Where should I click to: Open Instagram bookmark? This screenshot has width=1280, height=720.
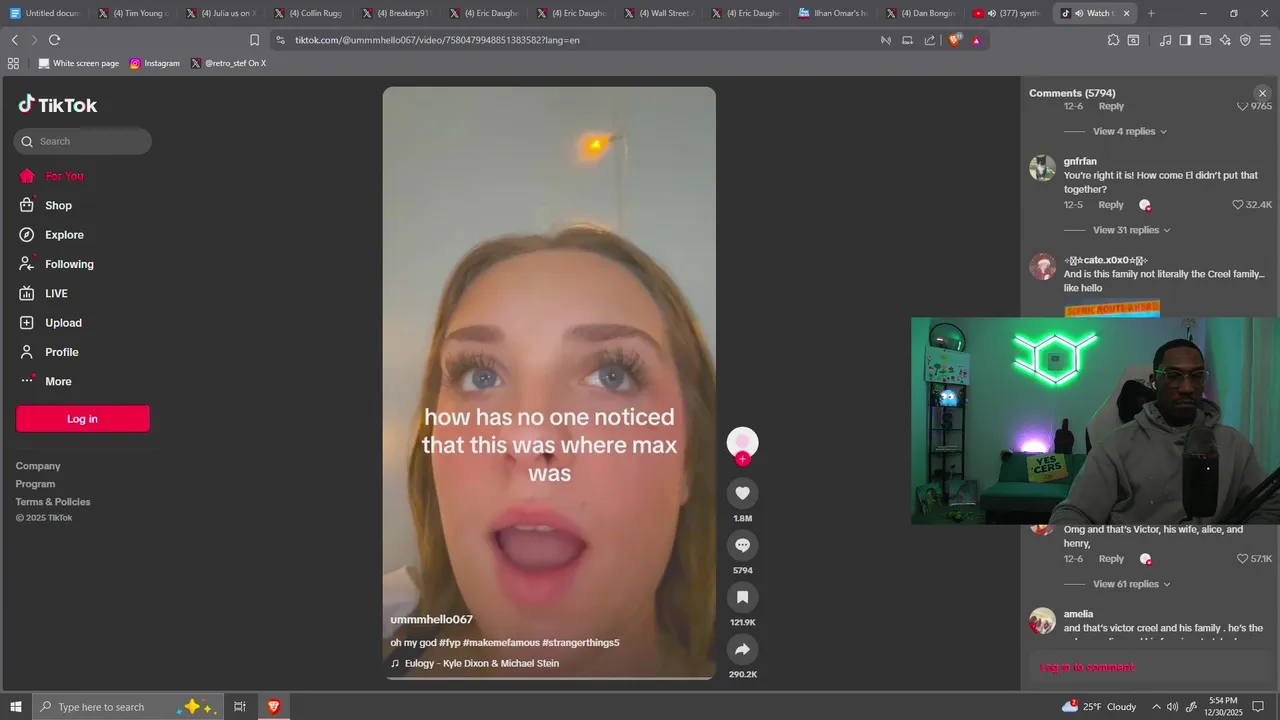pos(155,63)
